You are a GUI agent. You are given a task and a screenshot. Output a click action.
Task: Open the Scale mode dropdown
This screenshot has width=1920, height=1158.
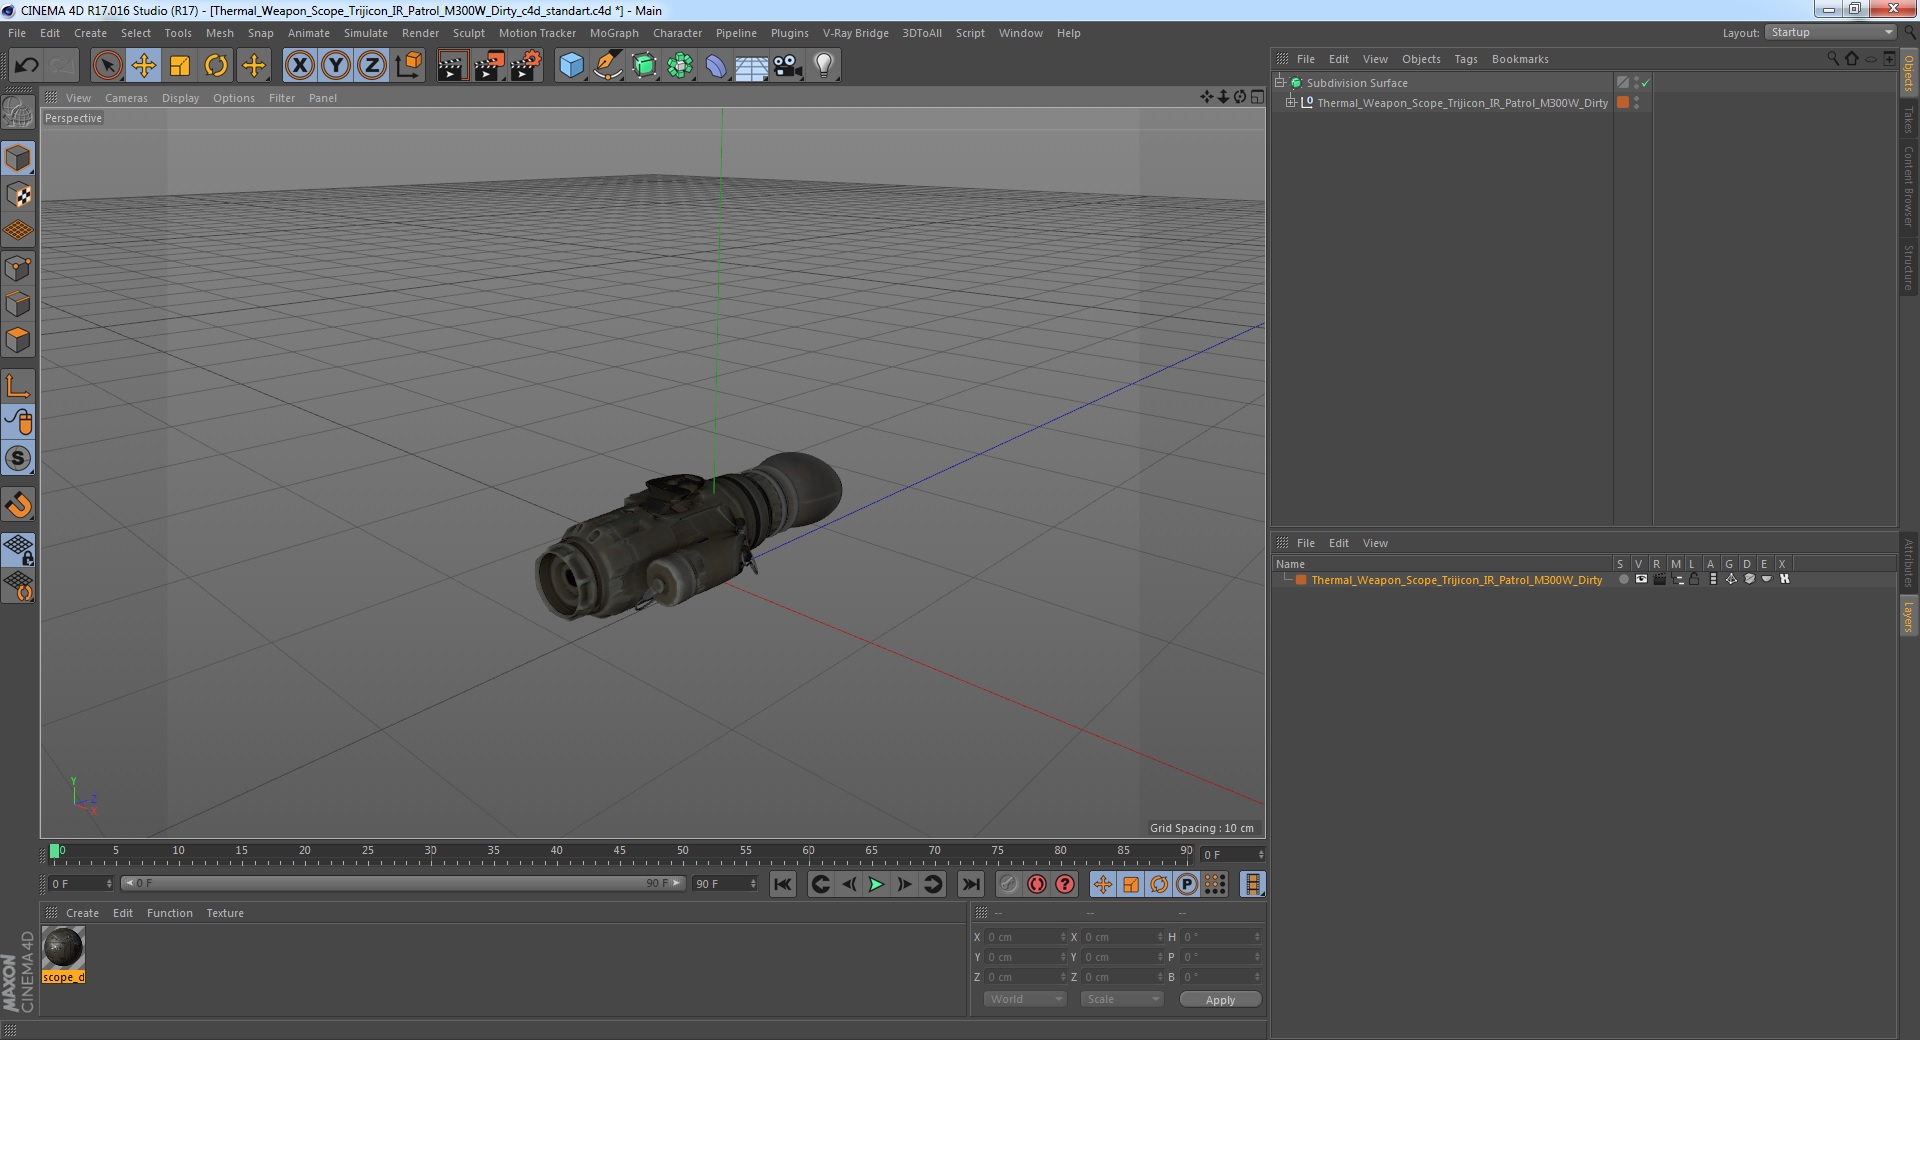1121,999
